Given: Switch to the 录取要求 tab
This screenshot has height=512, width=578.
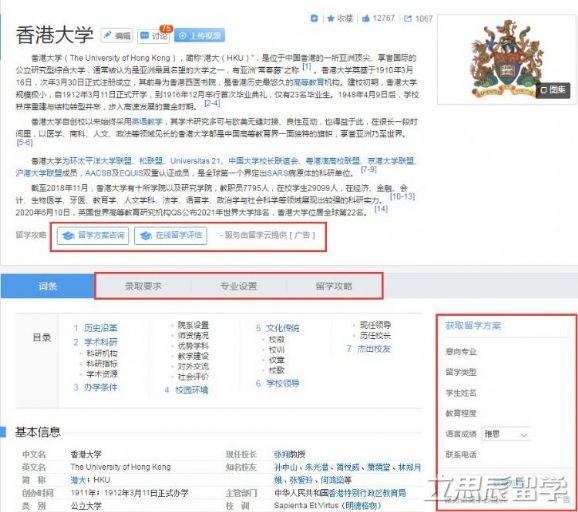Looking at the screenshot, I should coord(143,286).
